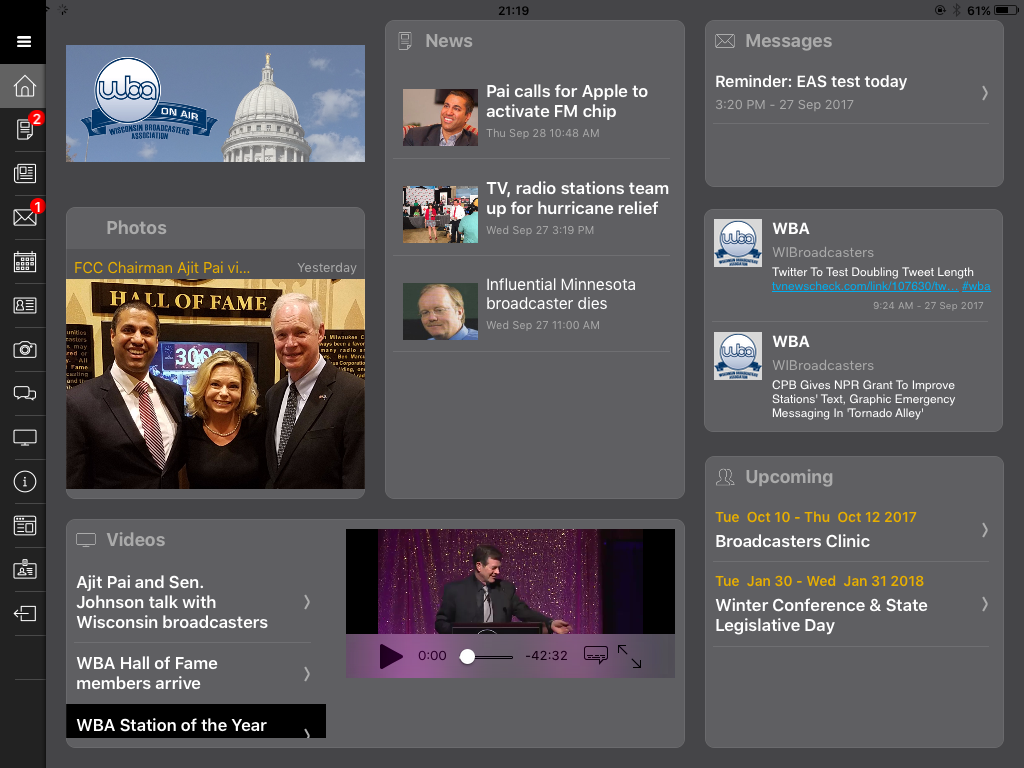Expand the Broadcasters Clinic event chevron
Screen dimensions: 1024x768
click(x=984, y=530)
